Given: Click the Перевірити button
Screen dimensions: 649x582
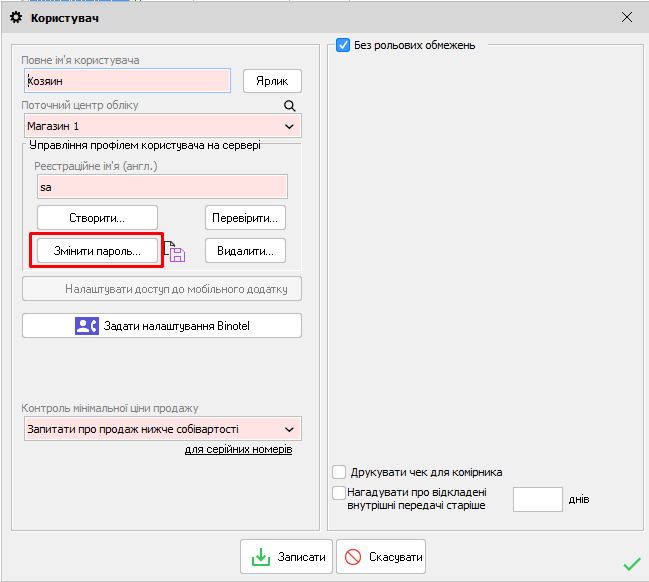Looking at the screenshot, I should point(245,217).
